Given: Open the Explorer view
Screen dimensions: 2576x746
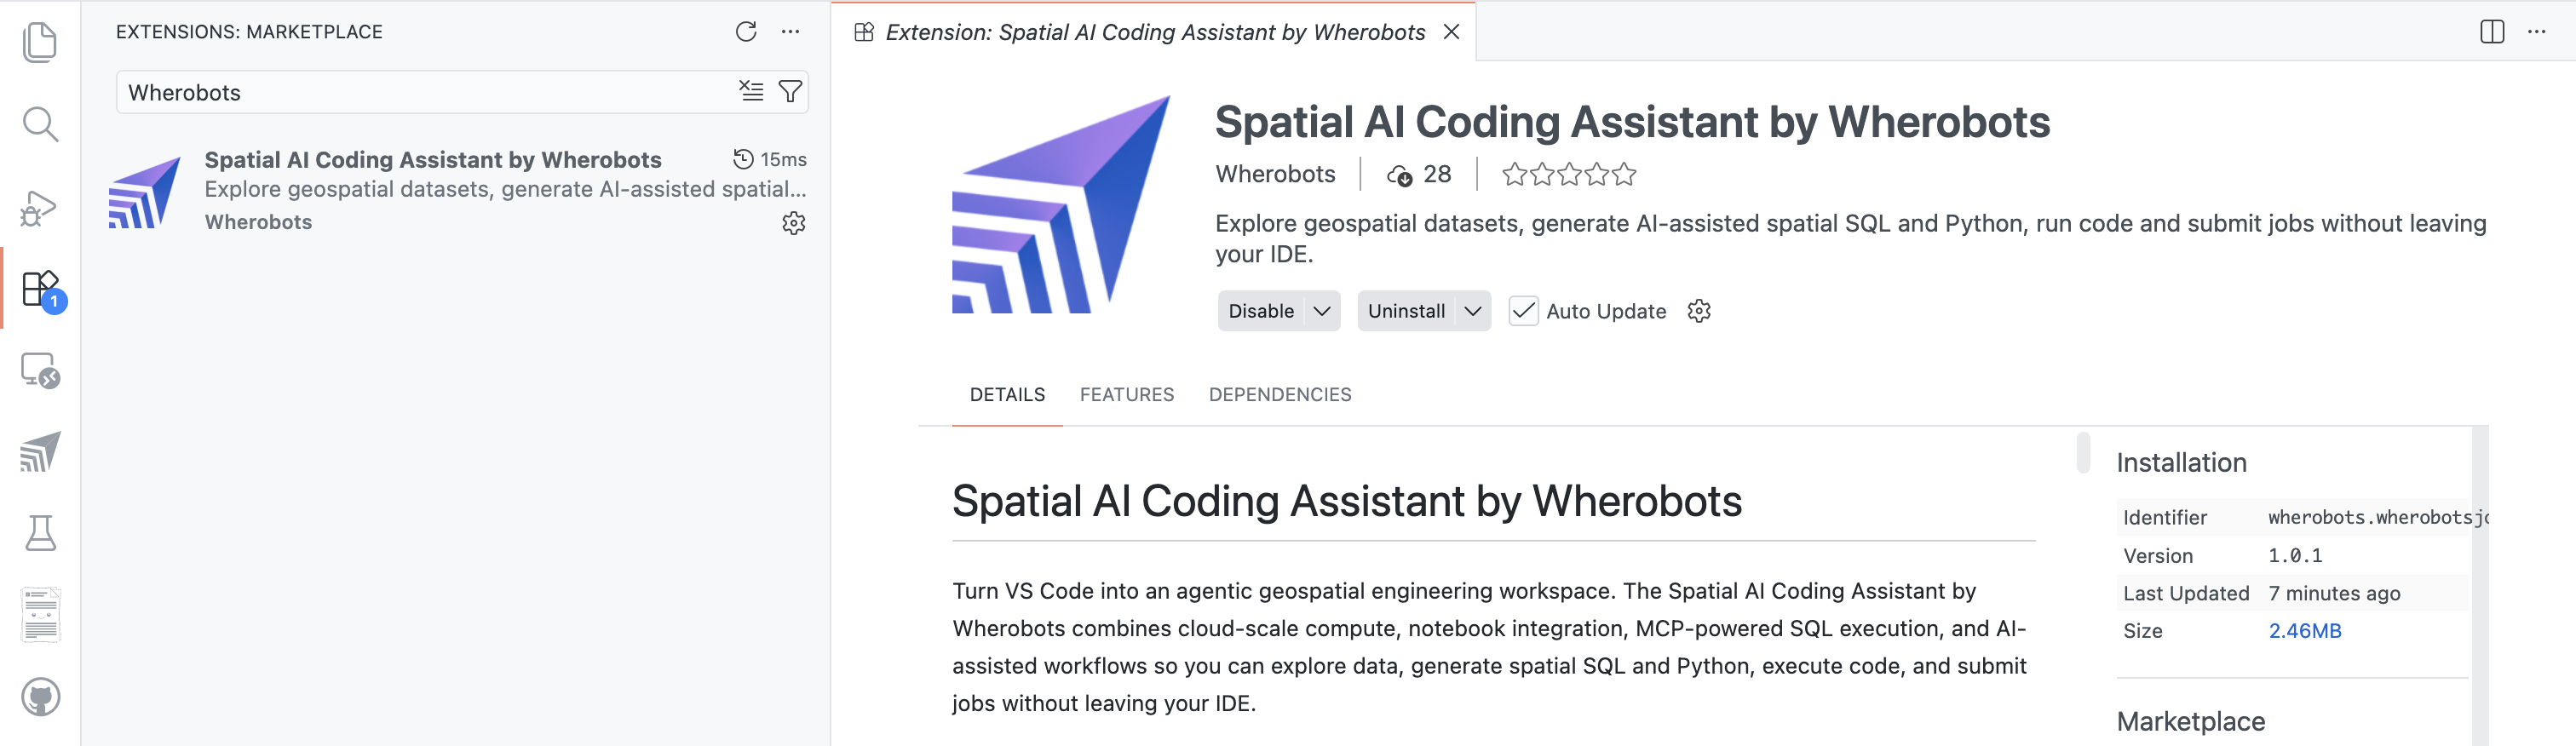Looking at the screenshot, I should 40,42.
